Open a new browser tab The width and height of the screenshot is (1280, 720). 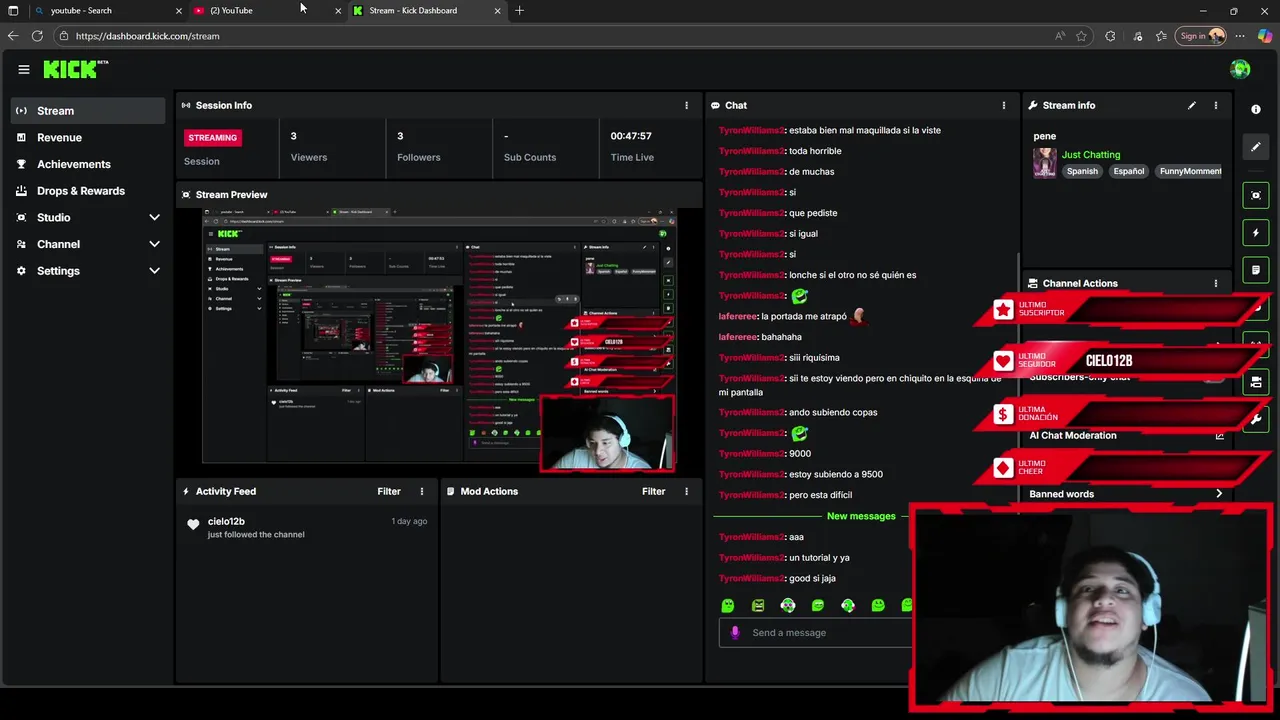click(519, 10)
